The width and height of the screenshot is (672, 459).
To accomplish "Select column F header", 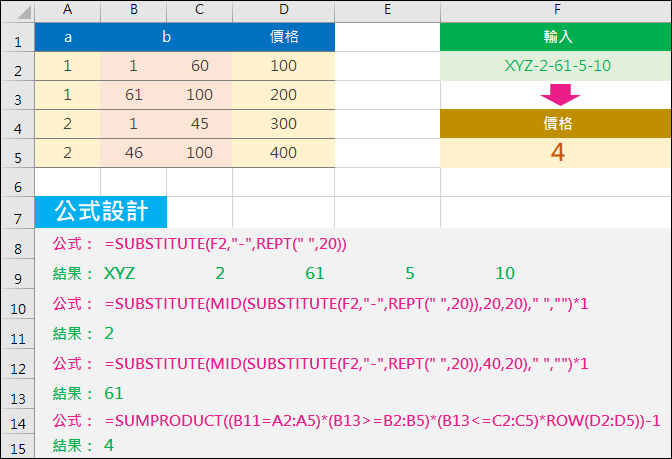I will 556,10.
